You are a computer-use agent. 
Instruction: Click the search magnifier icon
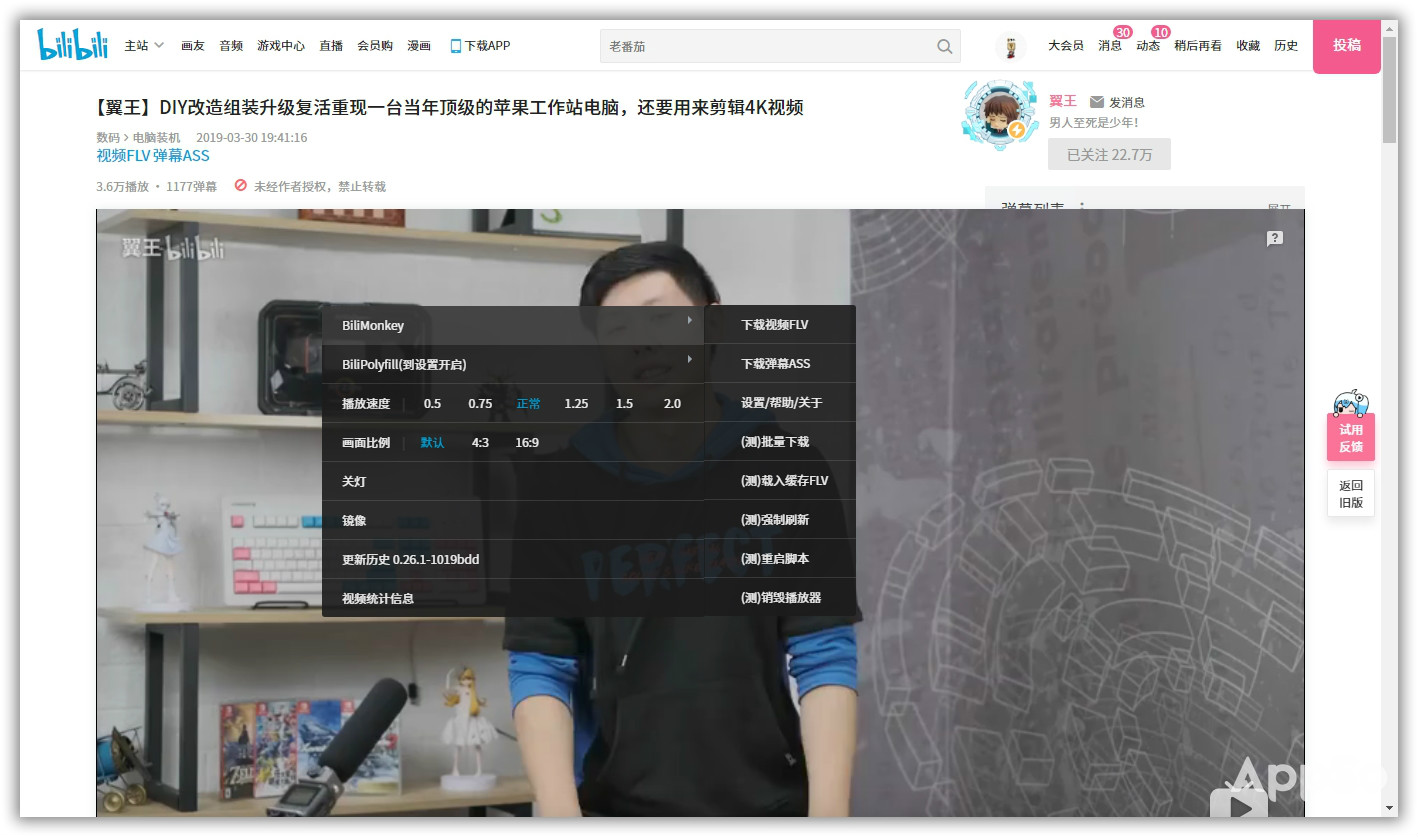tap(943, 46)
